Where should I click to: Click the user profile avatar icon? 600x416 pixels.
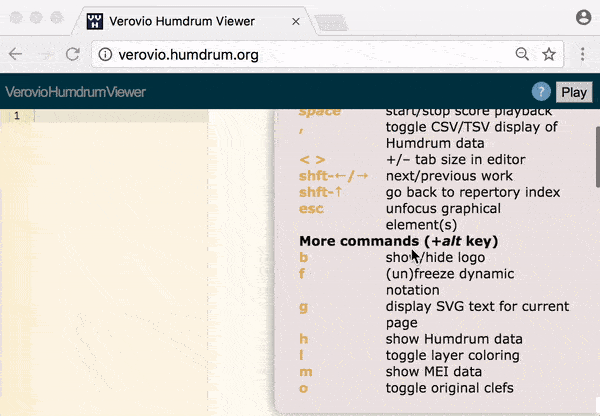(x=584, y=18)
